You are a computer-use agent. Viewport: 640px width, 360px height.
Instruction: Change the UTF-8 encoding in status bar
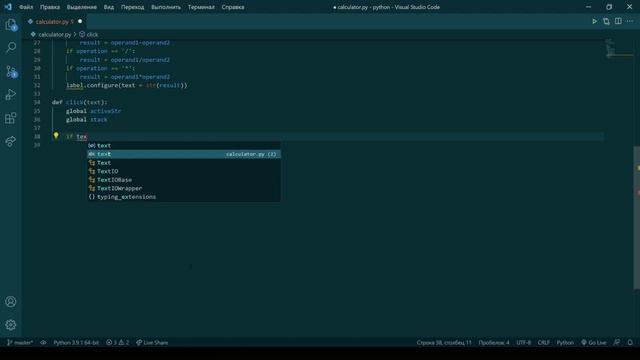point(524,342)
